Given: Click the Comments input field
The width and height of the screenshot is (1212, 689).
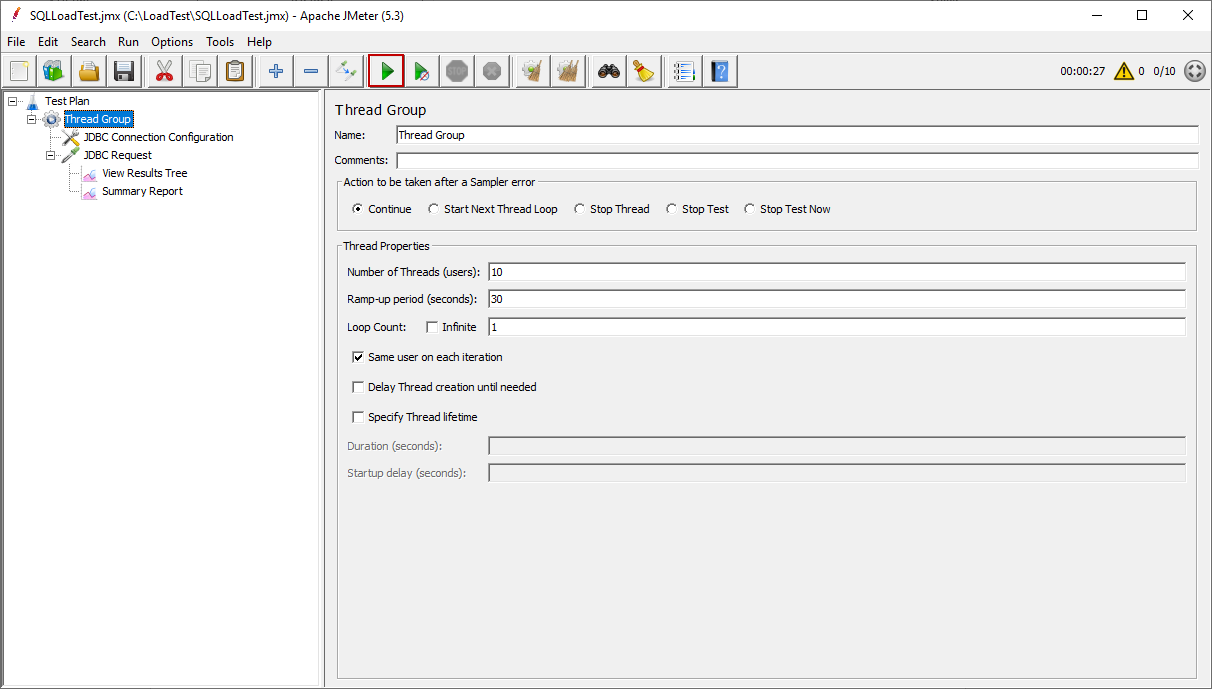Looking at the screenshot, I should point(797,160).
